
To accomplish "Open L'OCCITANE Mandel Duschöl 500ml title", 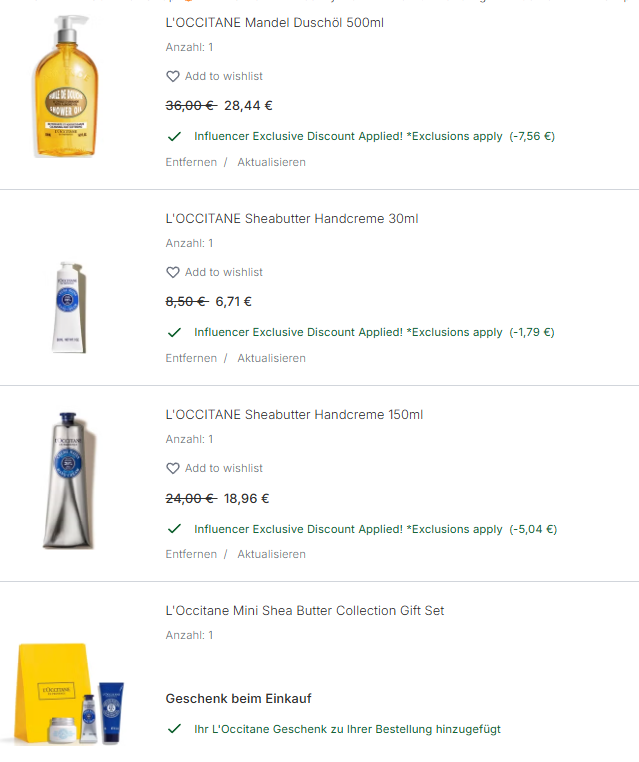I will [275, 23].
